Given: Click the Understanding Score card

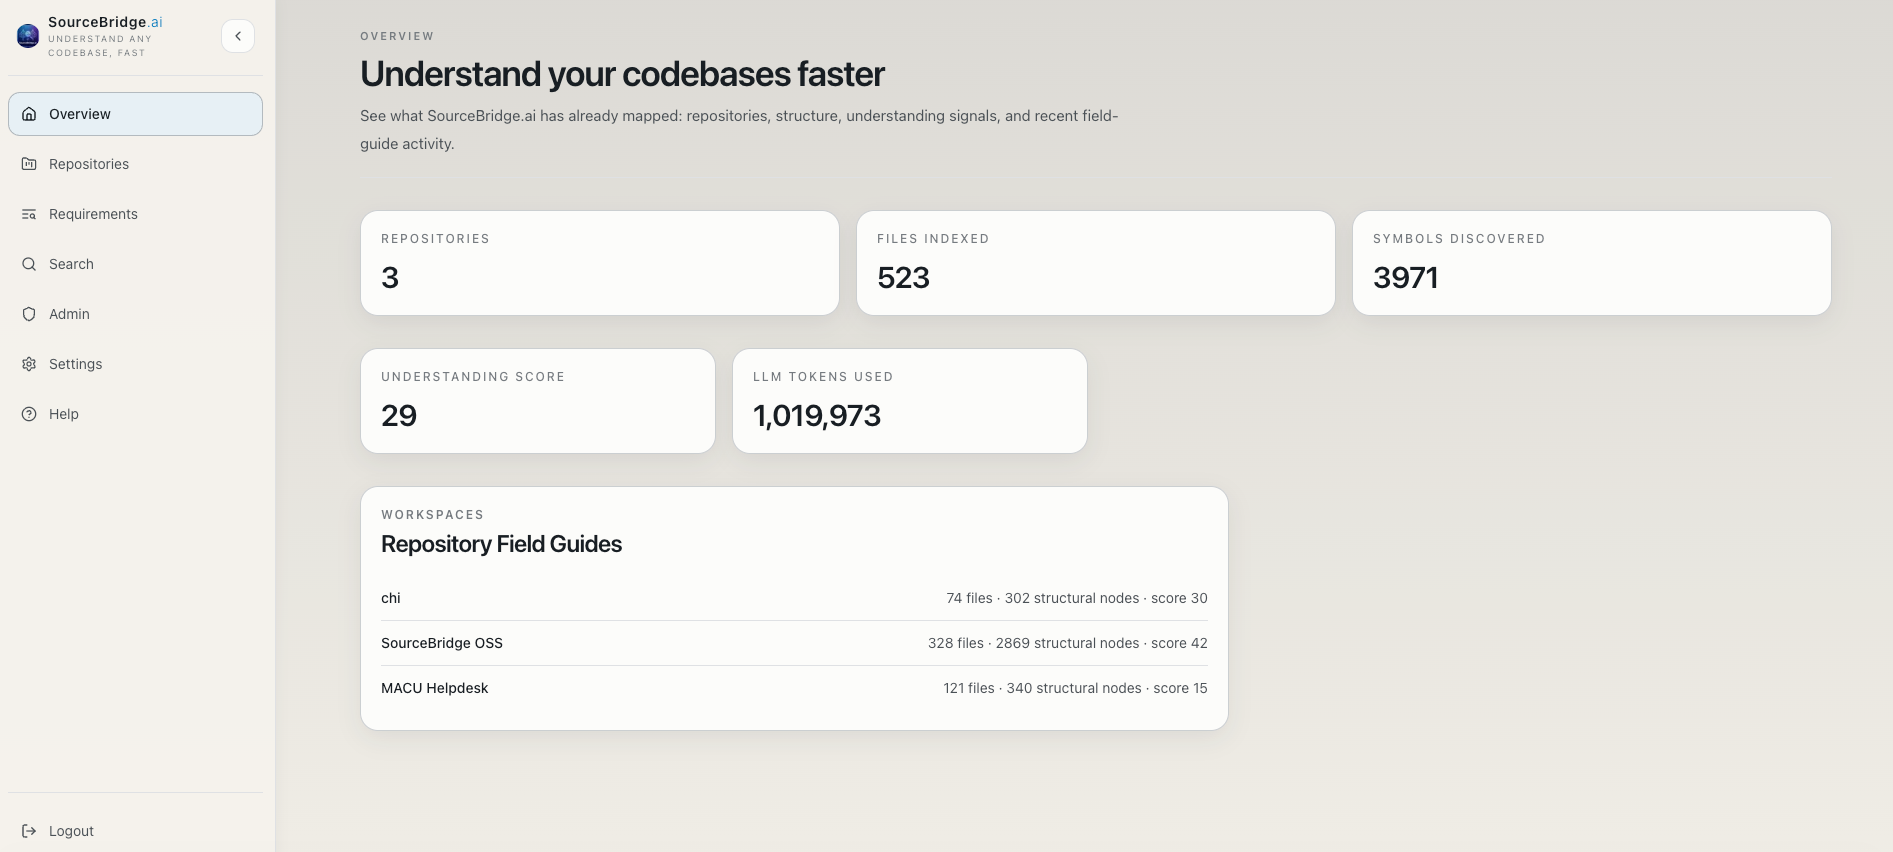Looking at the screenshot, I should point(537,400).
